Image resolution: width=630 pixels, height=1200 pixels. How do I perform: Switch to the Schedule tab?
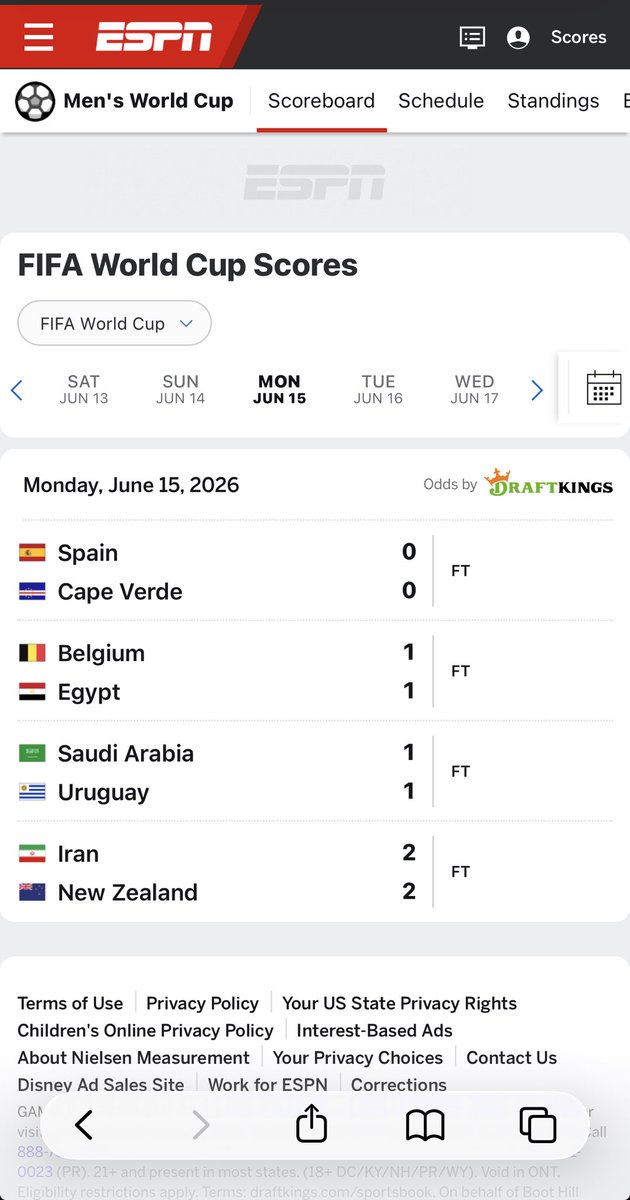tap(441, 101)
